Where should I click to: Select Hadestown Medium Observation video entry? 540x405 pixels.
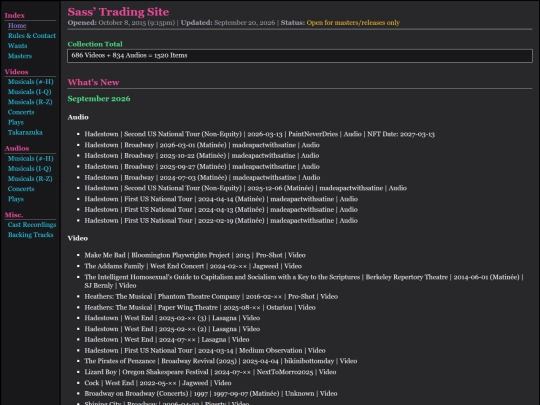(x=205, y=351)
